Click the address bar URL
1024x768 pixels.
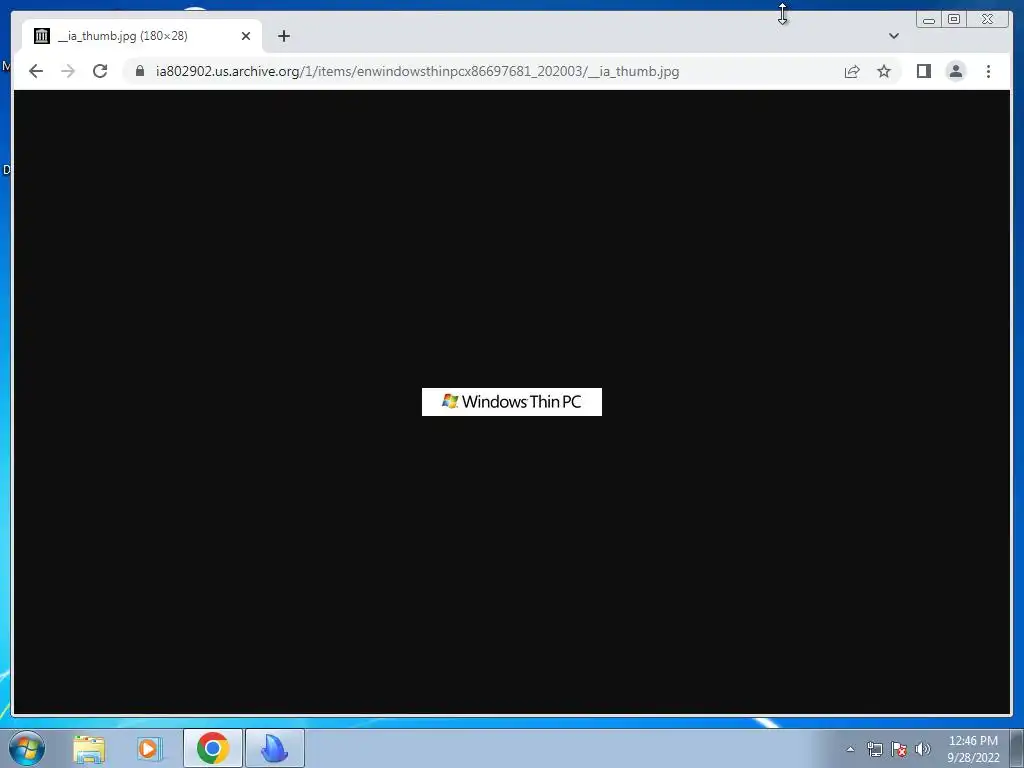tap(417, 71)
